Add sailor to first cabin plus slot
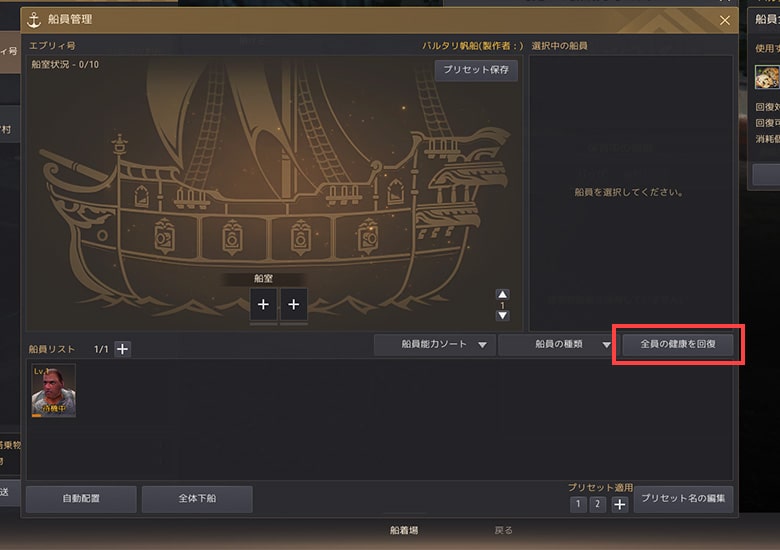The image size is (780, 550). [263, 304]
